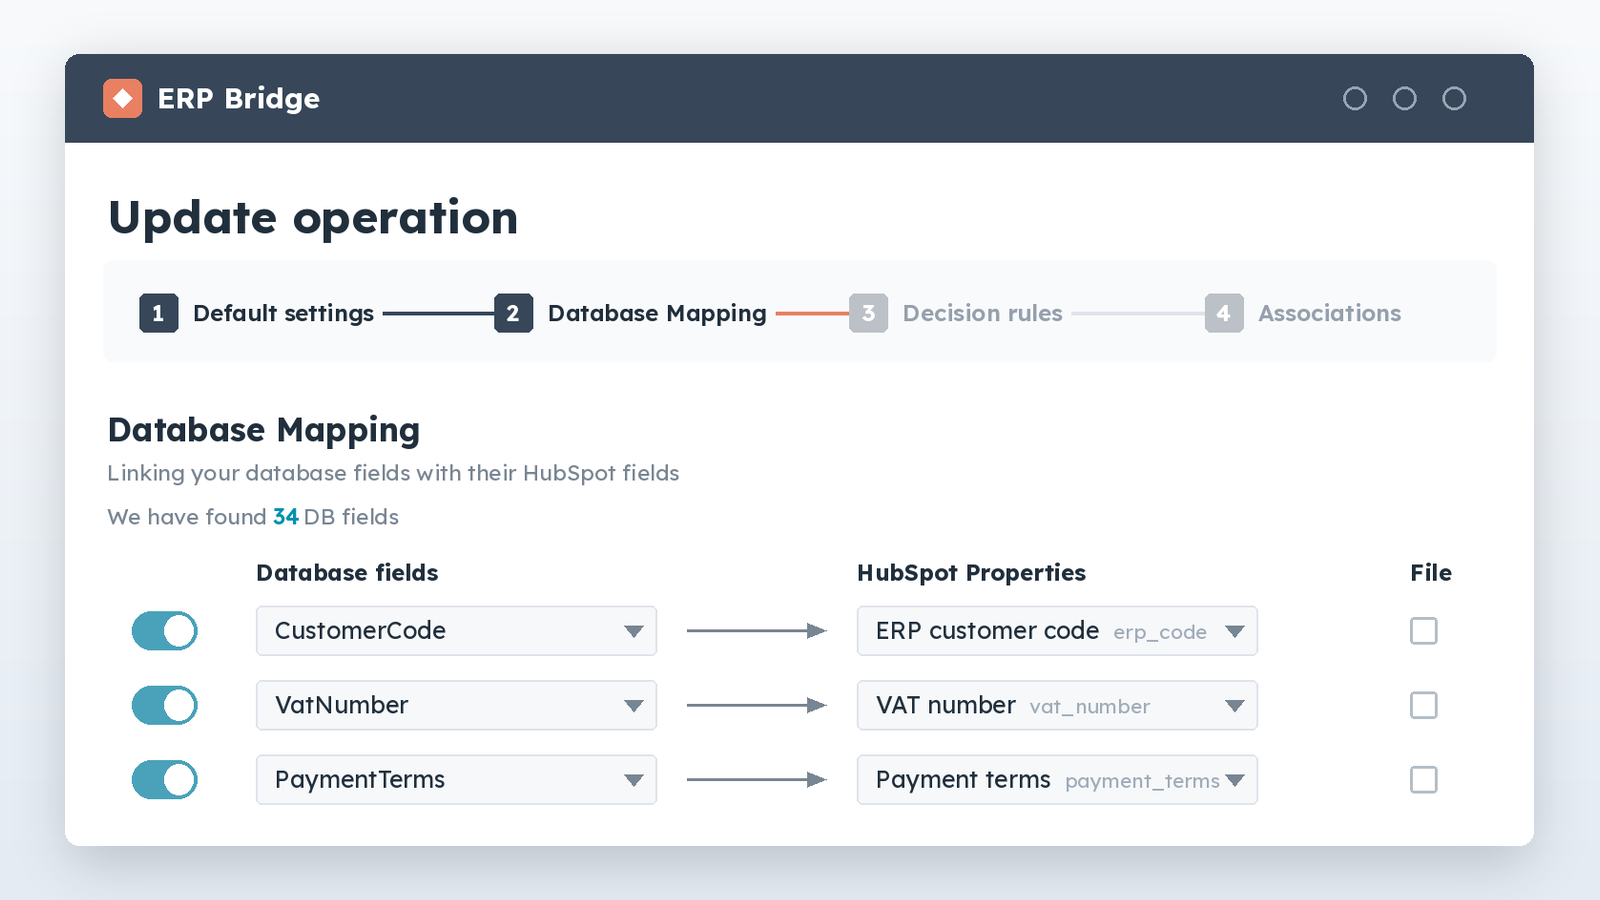
Task: Tick the File checkbox for PaymentTerms row
Action: (x=1424, y=780)
